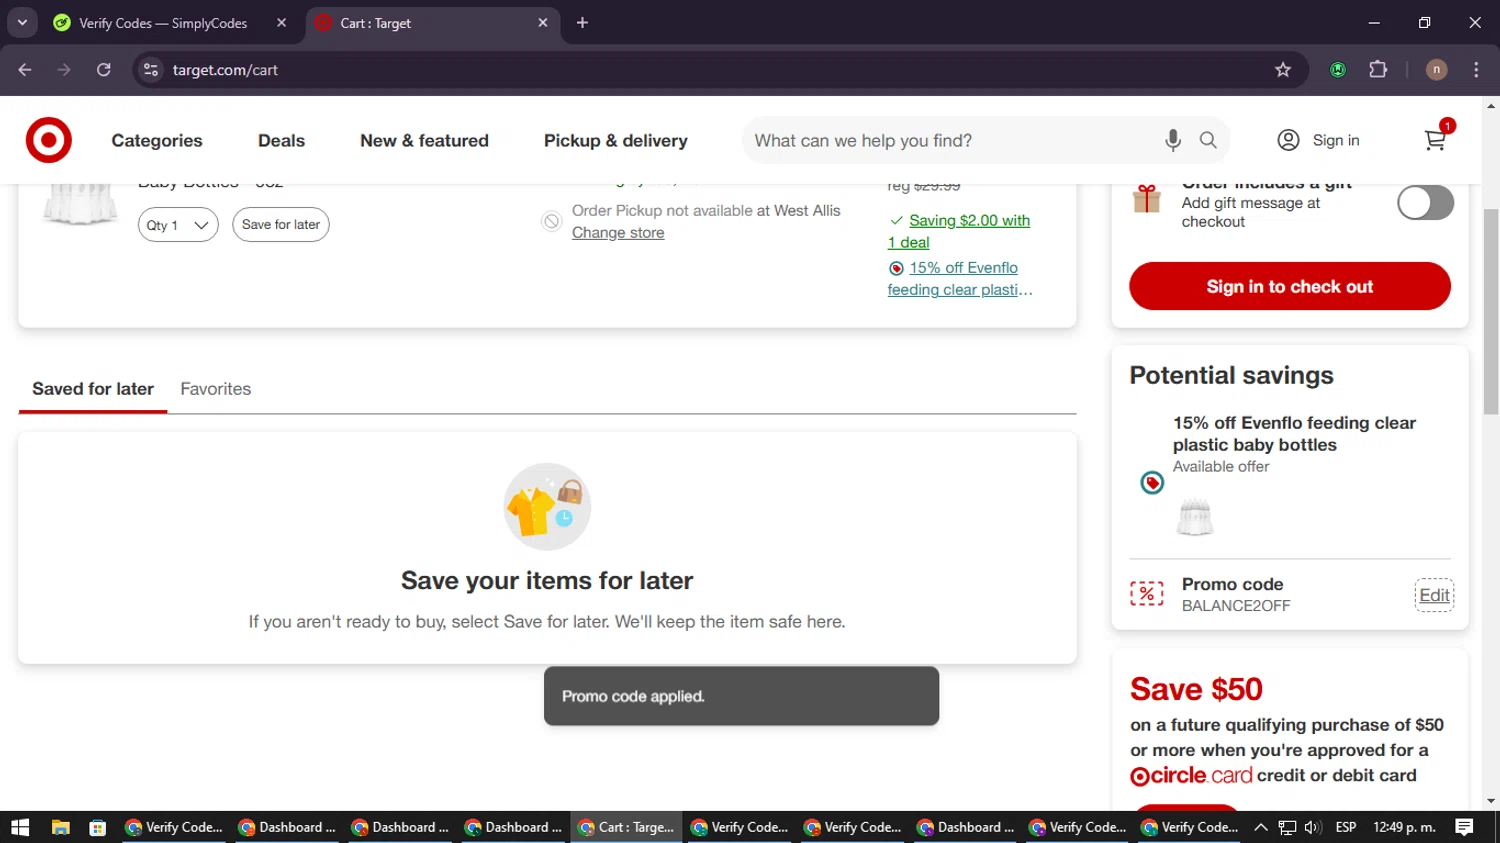This screenshot has width=1500, height=843.
Task: Switch to Verify Codes — SimplyCodes tab
Action: coord(170,23)
